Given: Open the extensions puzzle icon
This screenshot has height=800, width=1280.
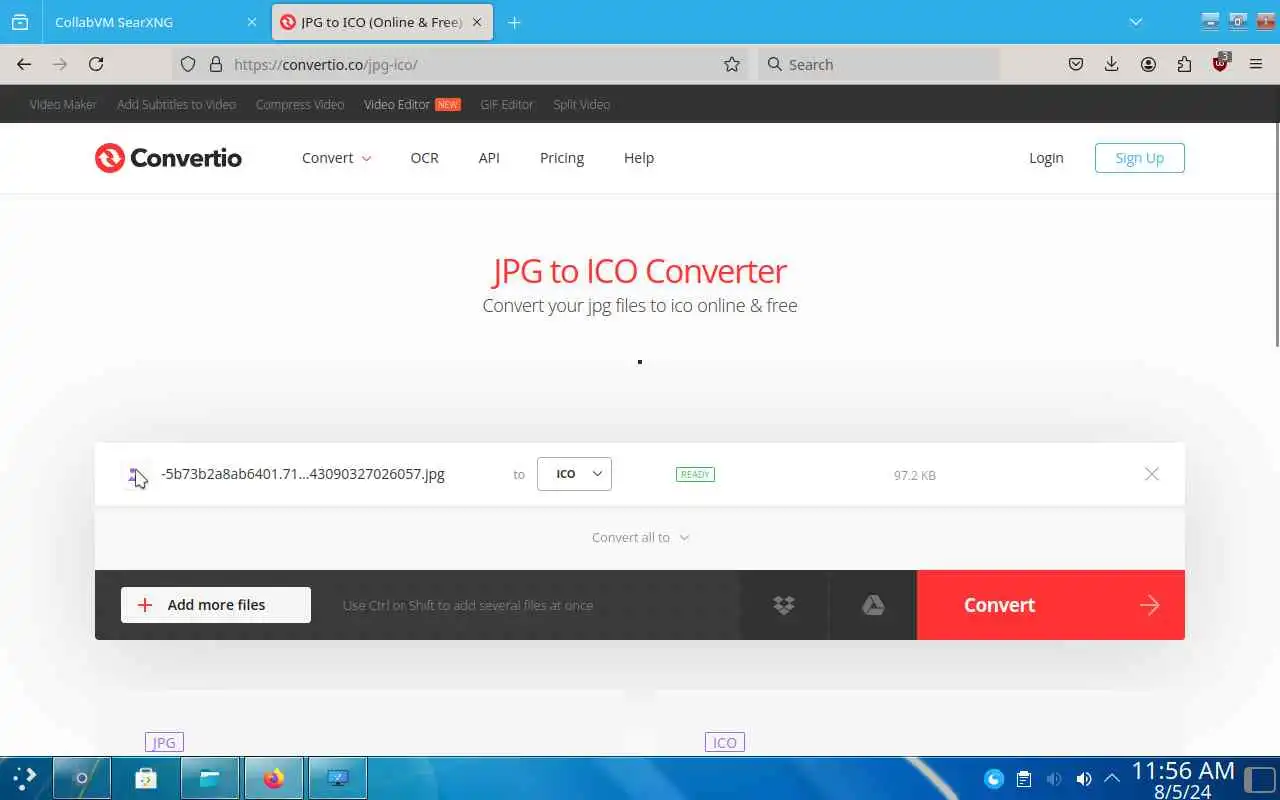Looking at the screenshot, I should point(1184,64).
